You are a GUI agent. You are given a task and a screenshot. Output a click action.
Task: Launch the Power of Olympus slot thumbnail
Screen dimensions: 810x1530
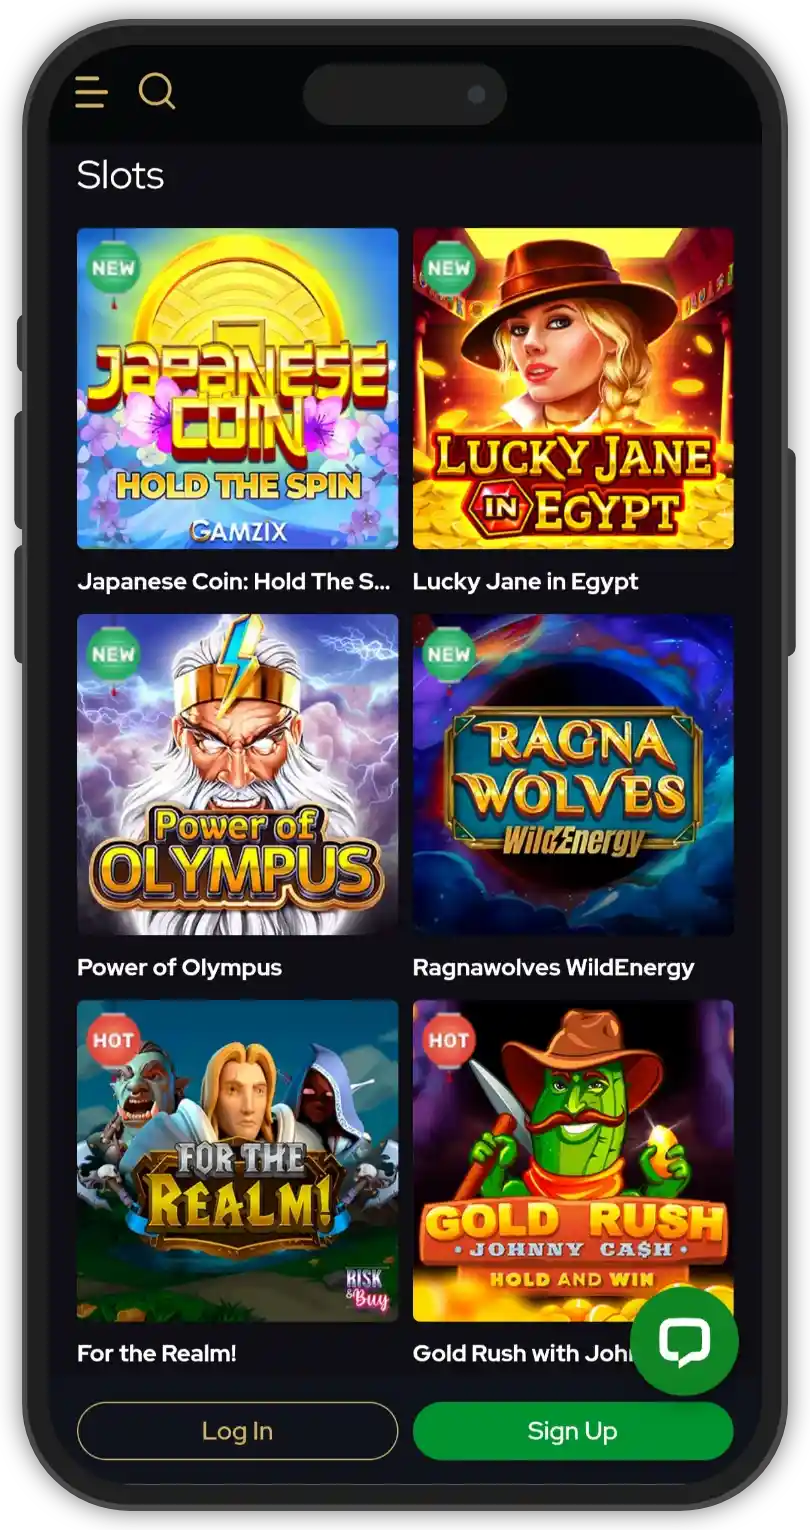(x=238, y=775)
